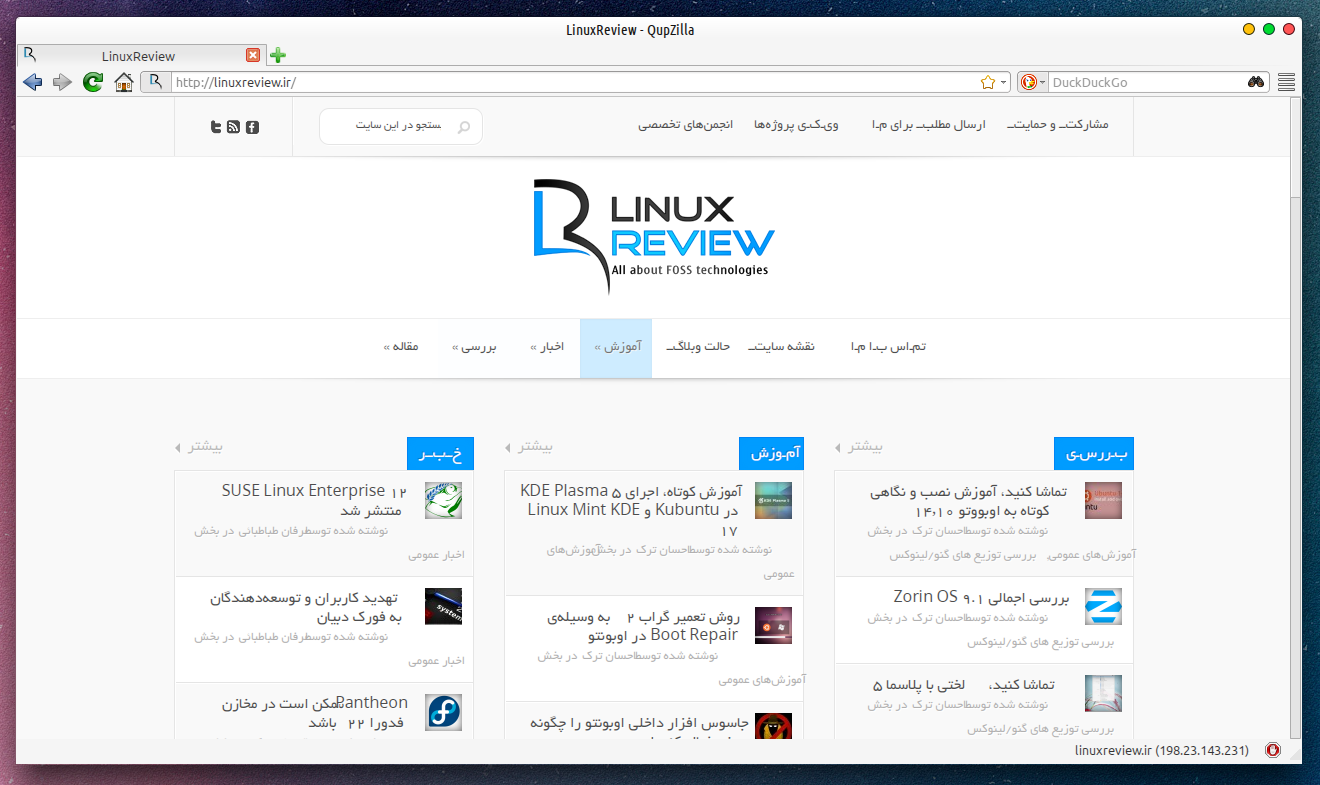This screenshot has width=1320, height=785.
Task: Focus the URL address field
Action: [x=575, y=82]
